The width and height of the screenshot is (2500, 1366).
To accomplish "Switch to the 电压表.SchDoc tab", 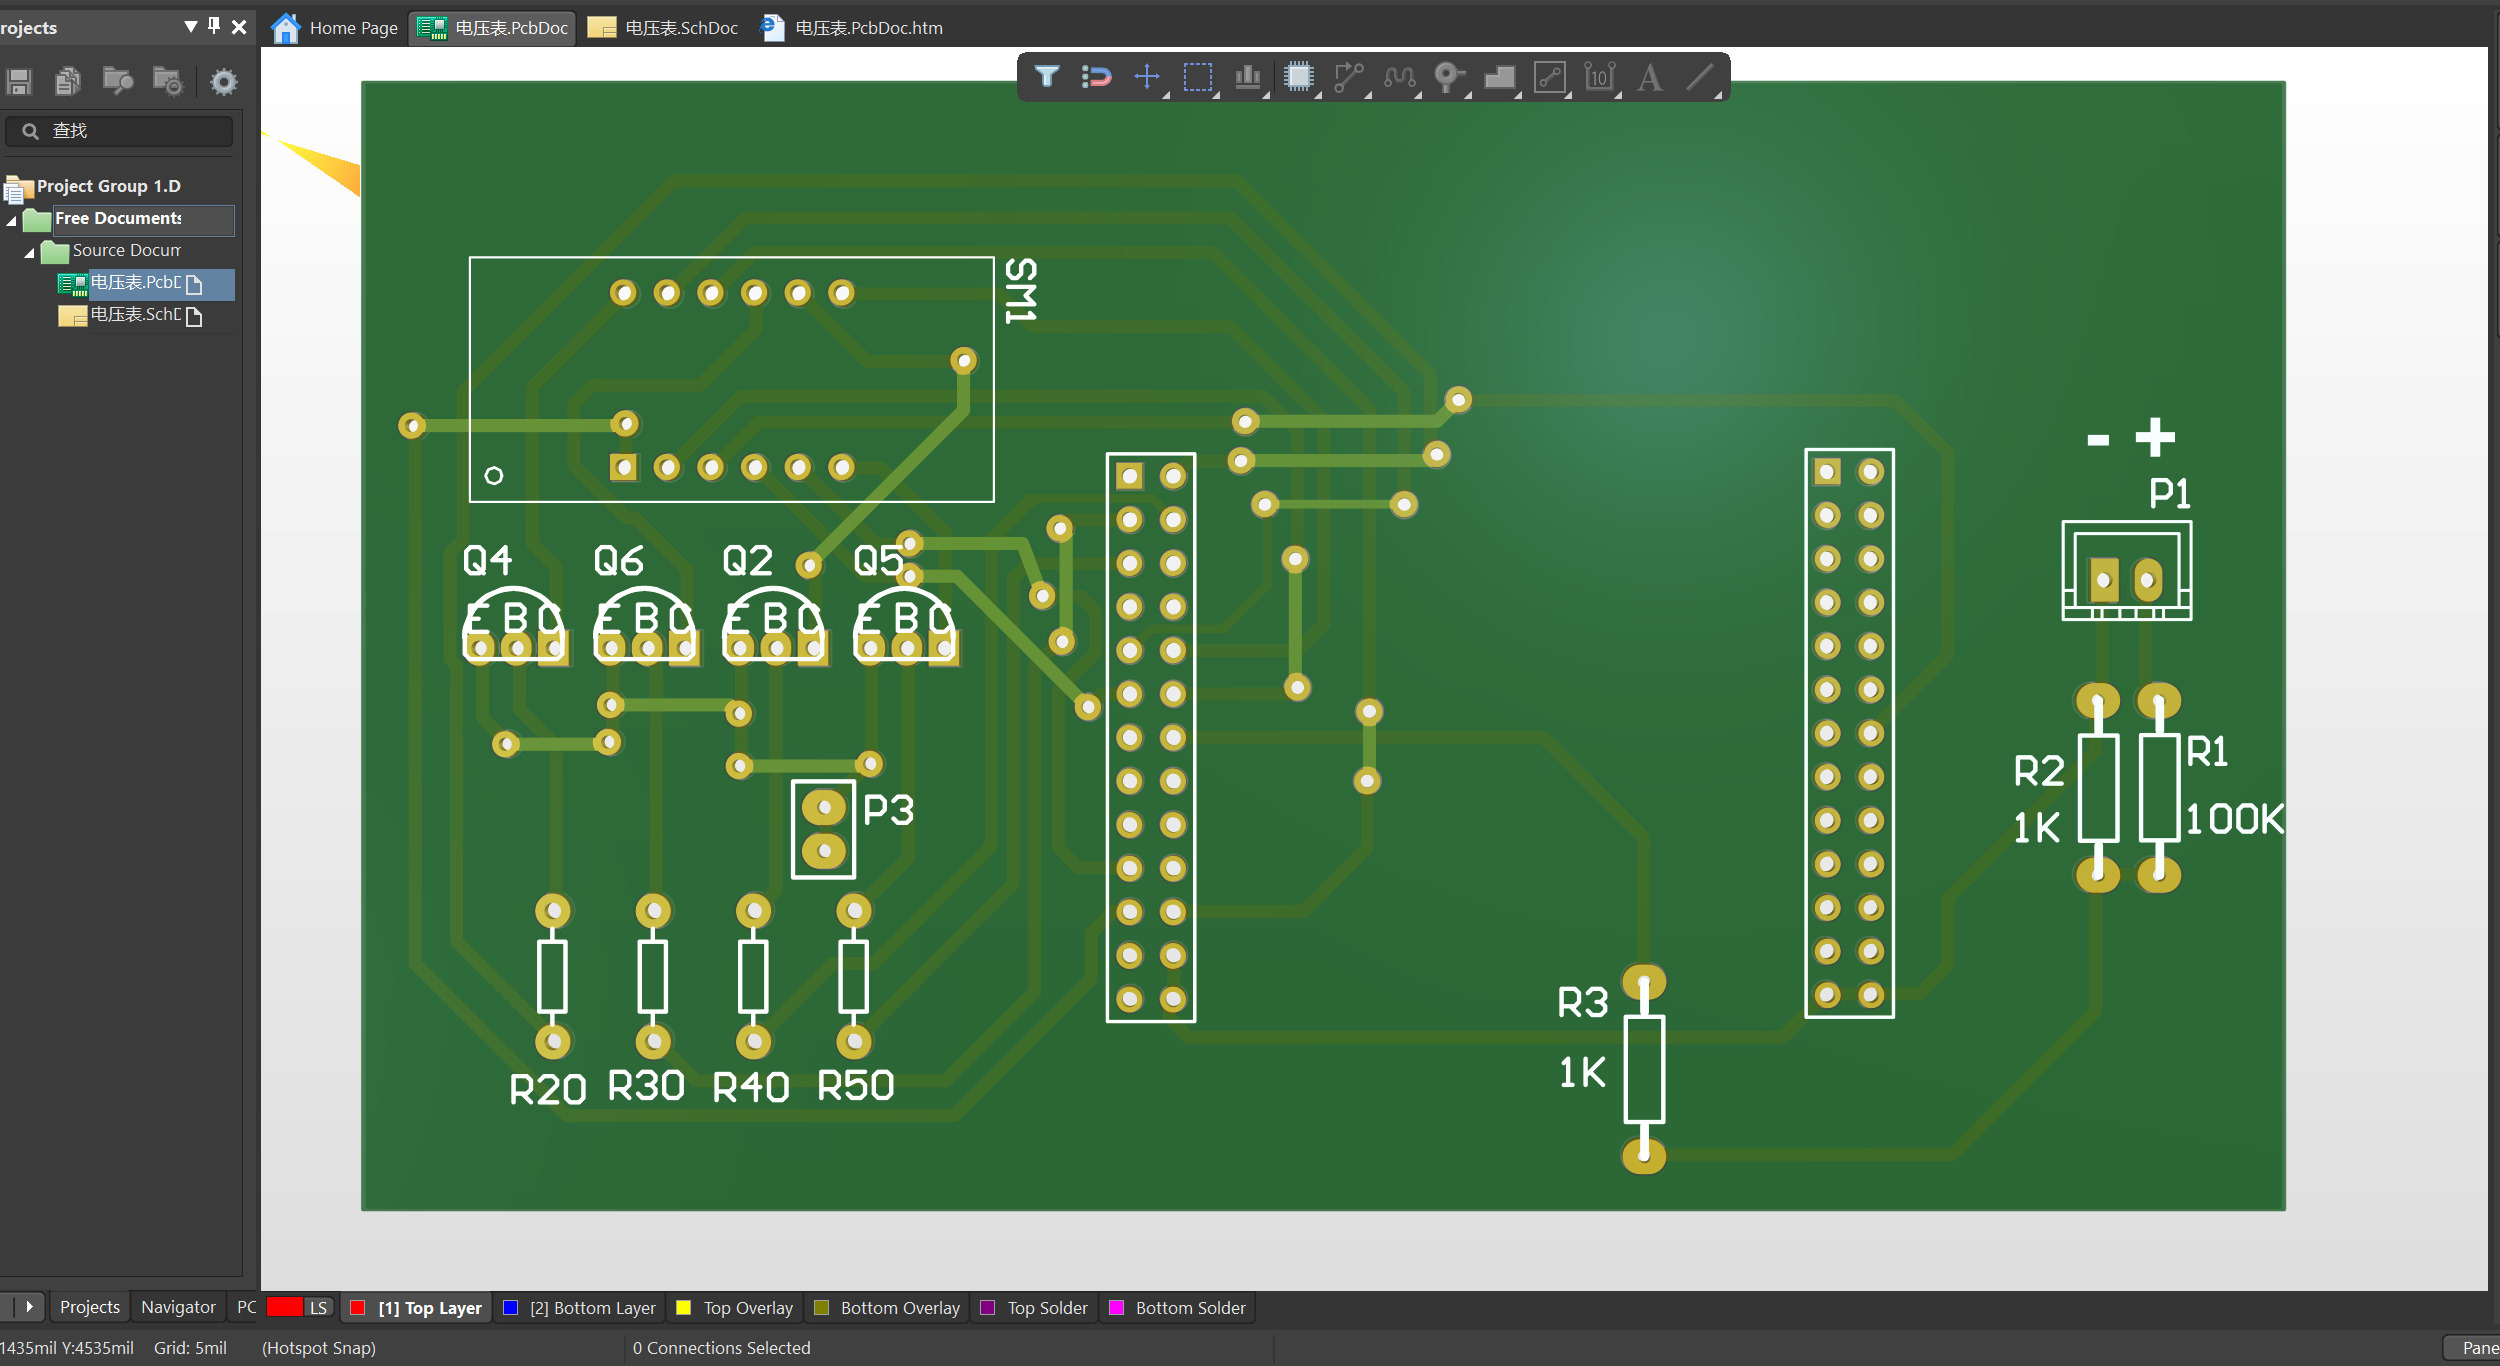I will pyautogui.click(x=663, y=28).
